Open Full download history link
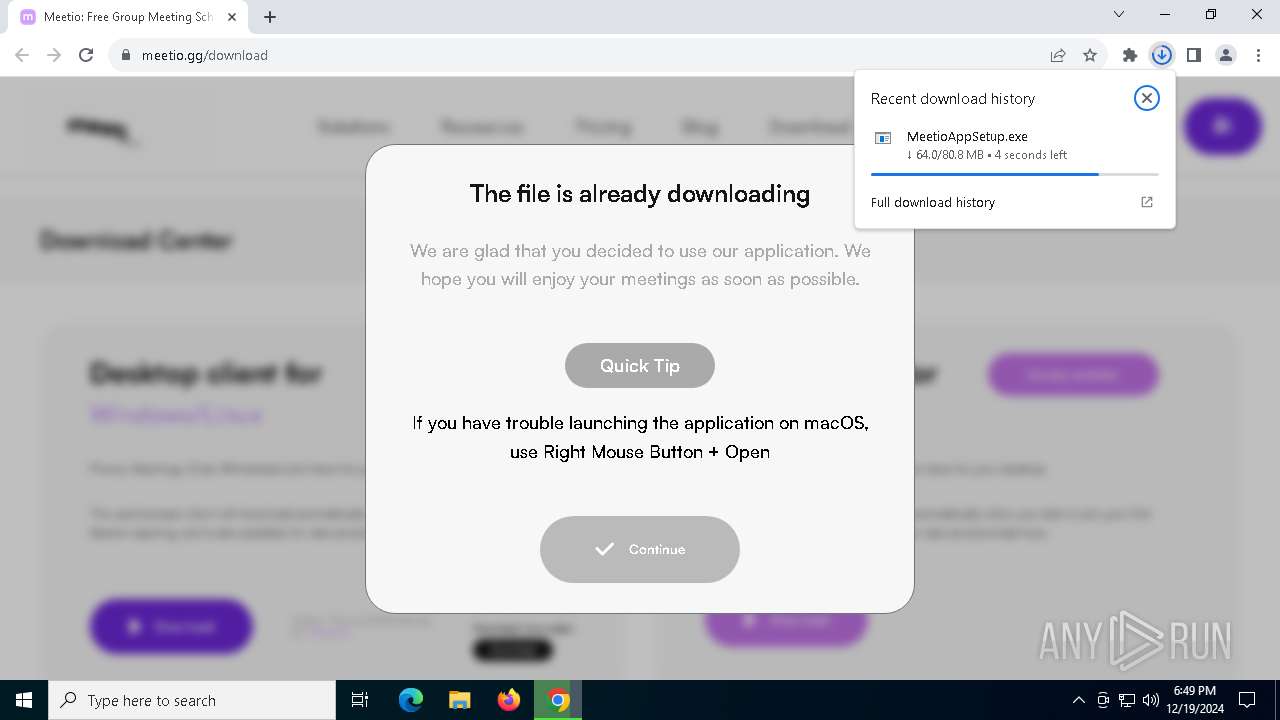1280x720 pixels. click(933, 202)
